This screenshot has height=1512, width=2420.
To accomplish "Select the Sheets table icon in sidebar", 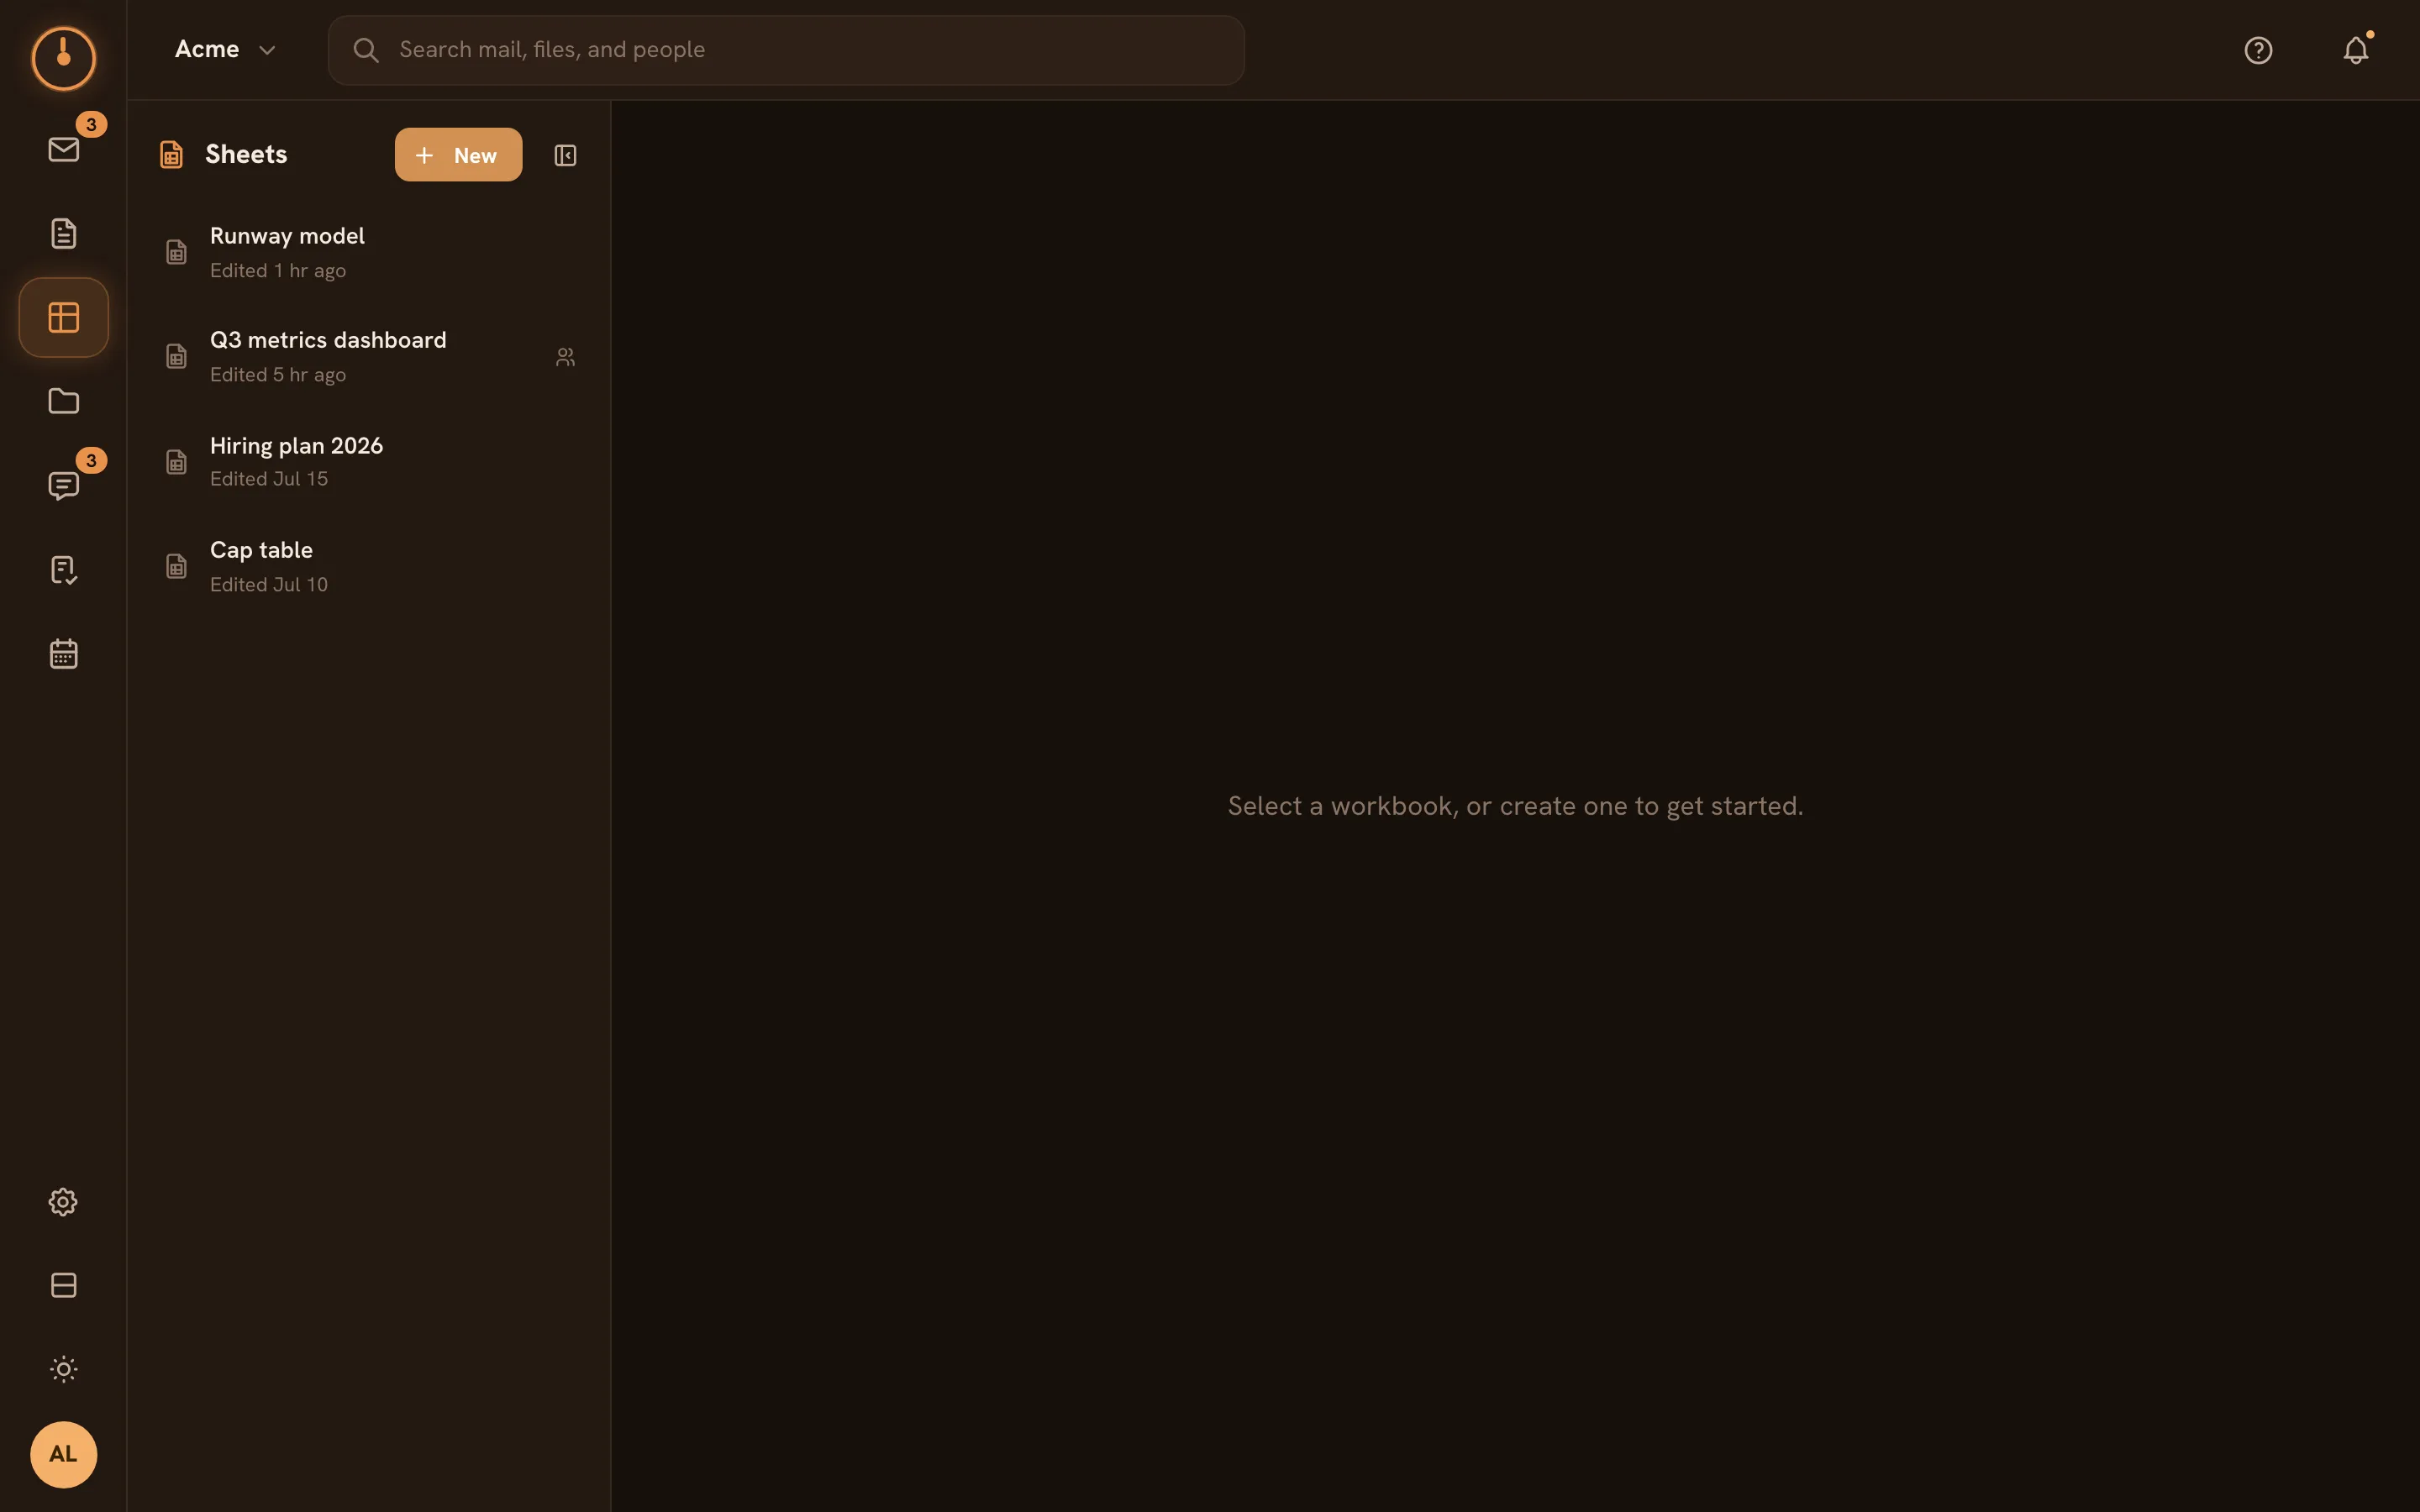I will click(x=63, y=317).
